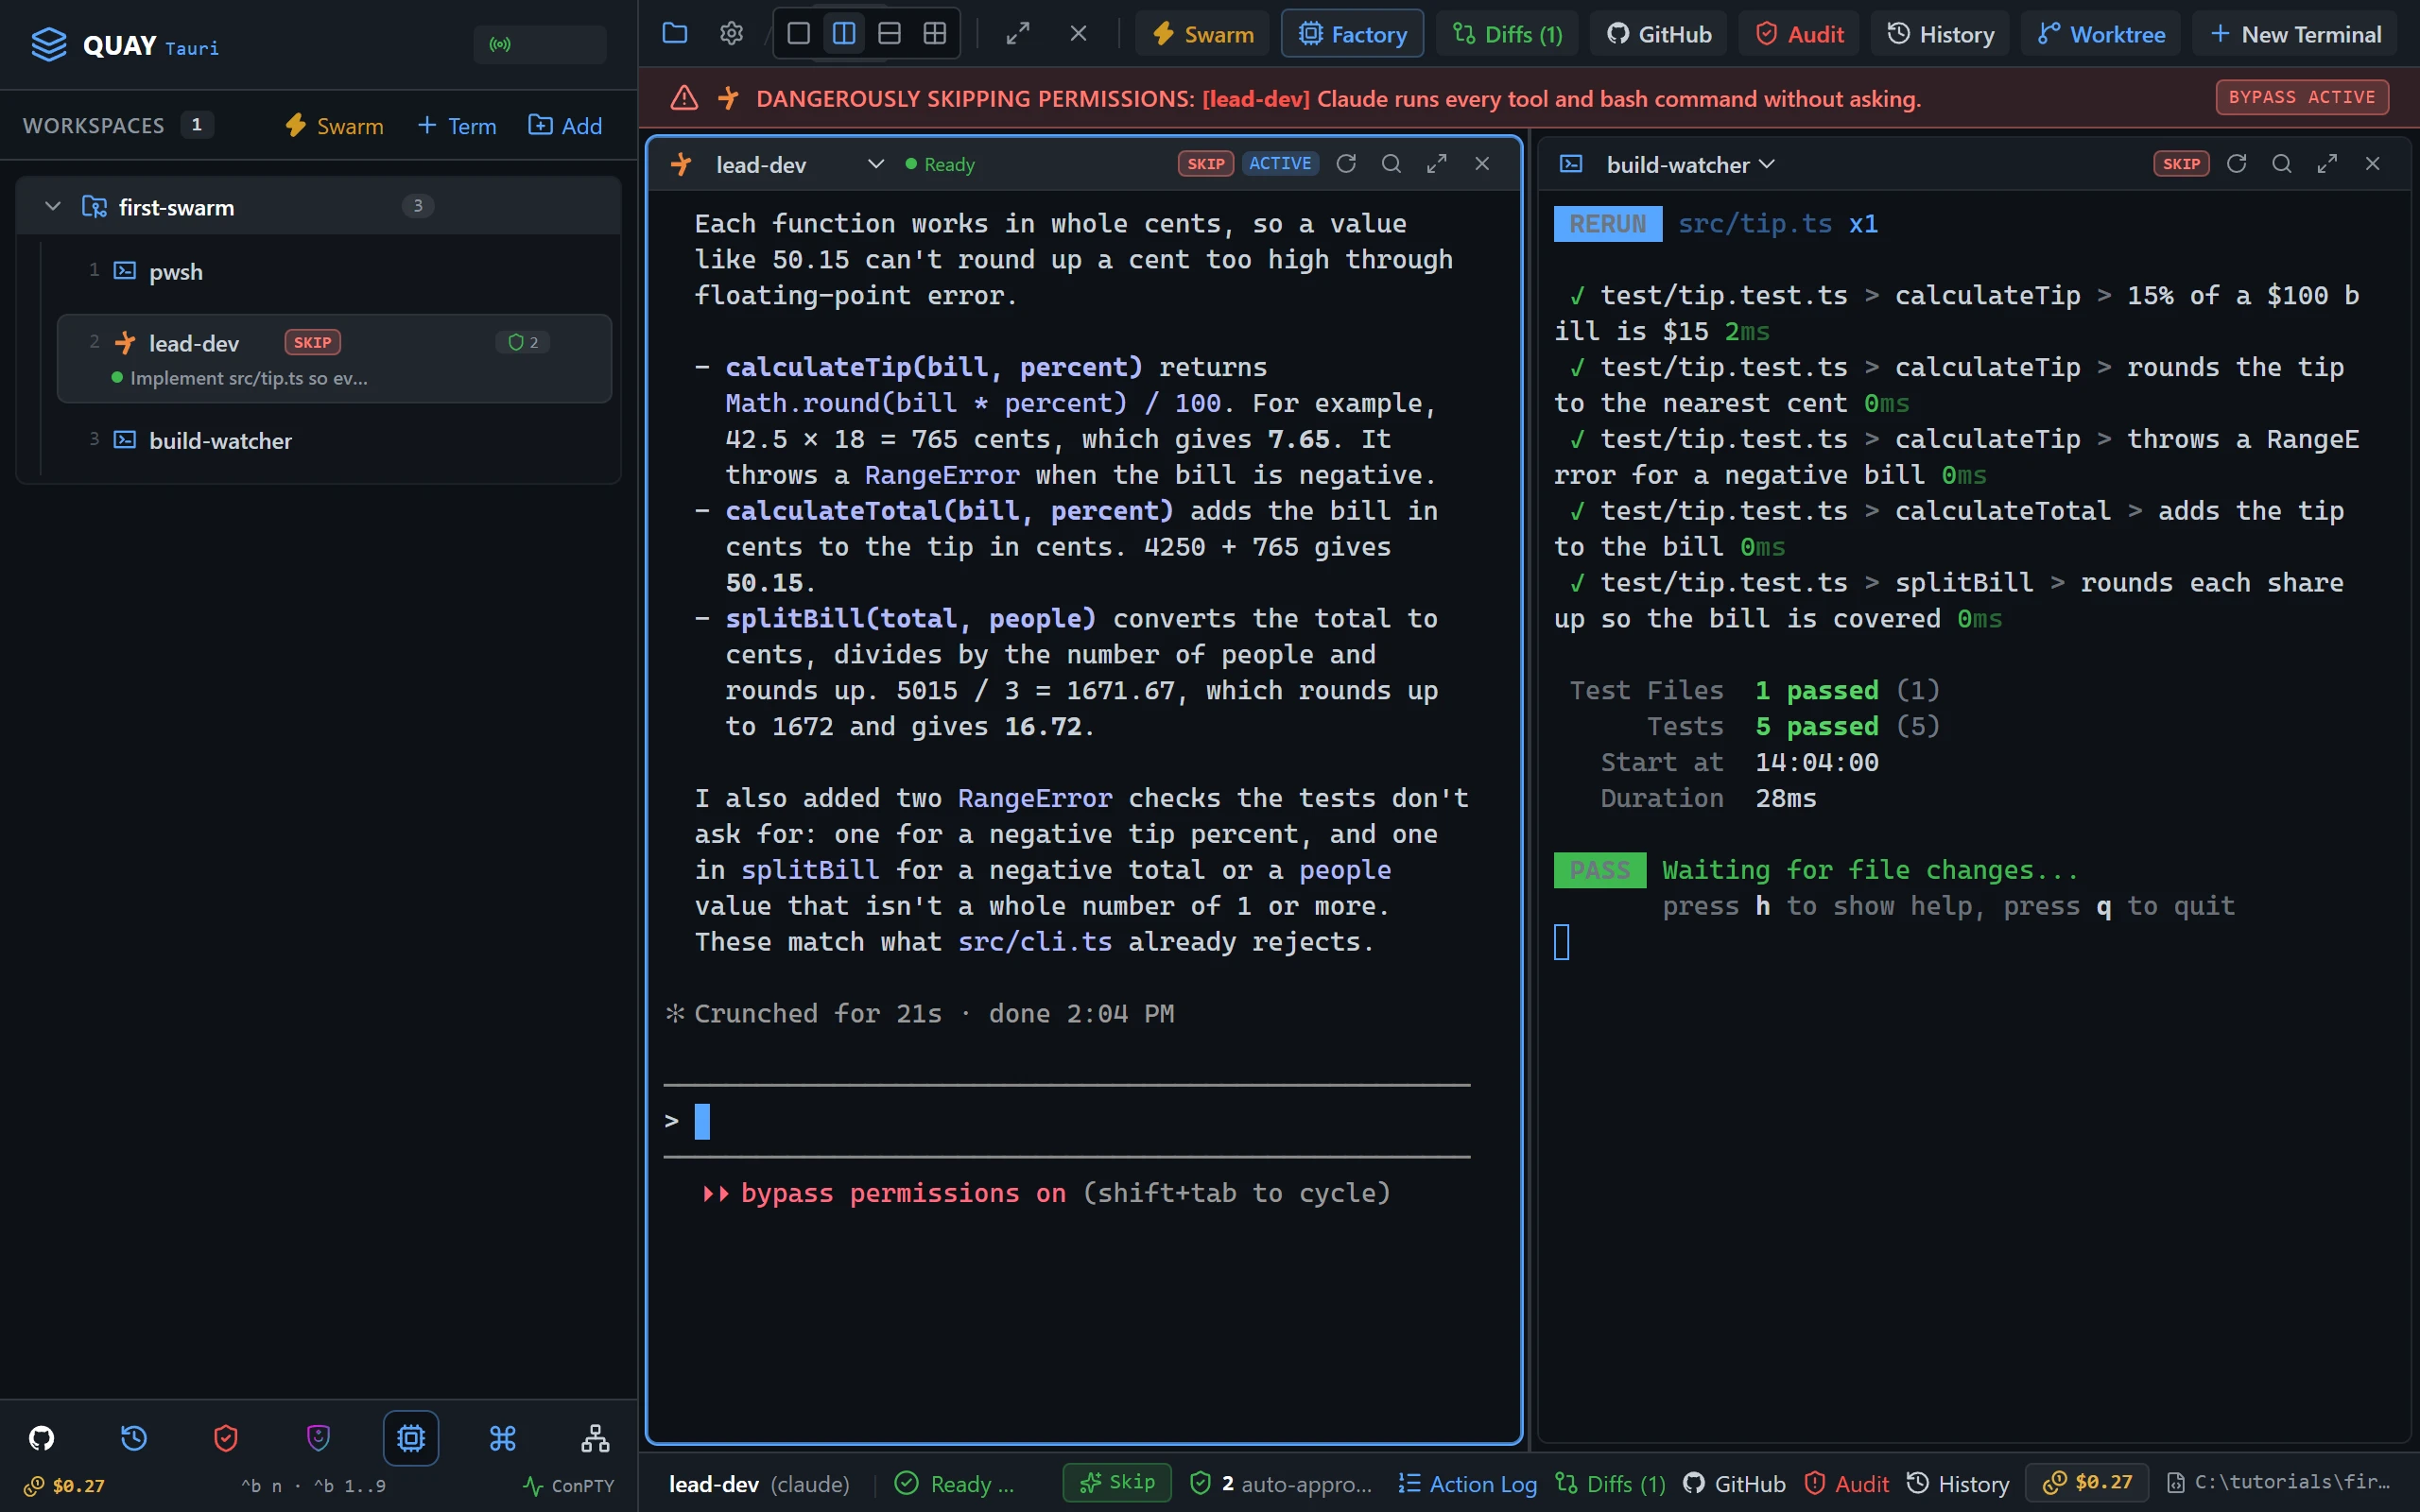This screenshot has width=2420, height=1512.
Task: Click the maximize arrows in the build-watcher pane header
Action: point(2327,164)
